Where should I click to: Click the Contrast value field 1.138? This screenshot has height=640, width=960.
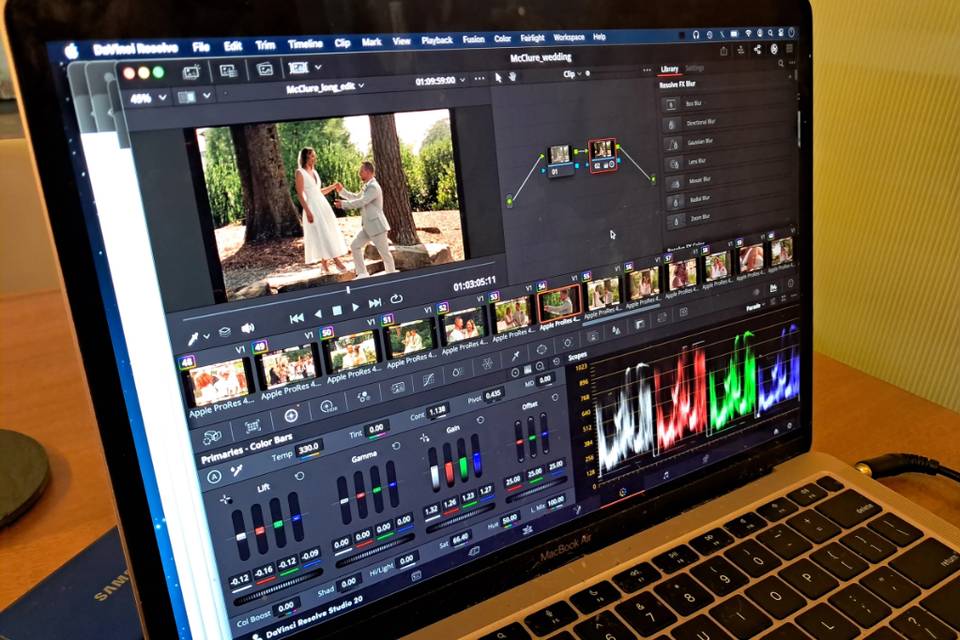click(438, 412)
